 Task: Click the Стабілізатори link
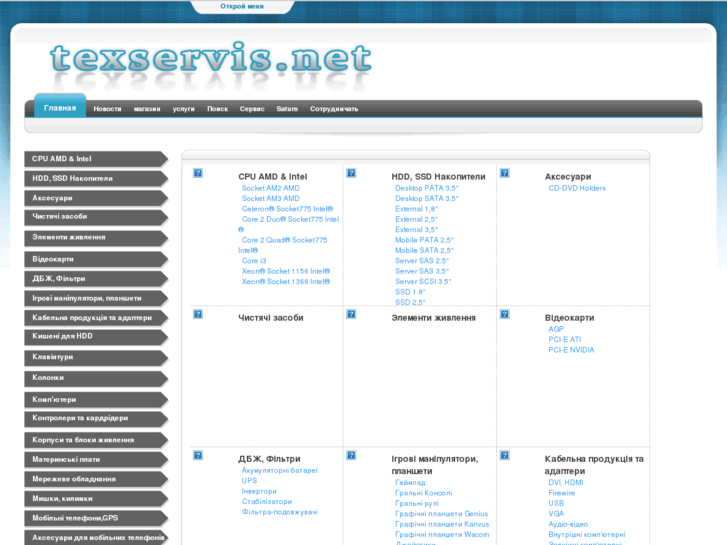point(267,501)
